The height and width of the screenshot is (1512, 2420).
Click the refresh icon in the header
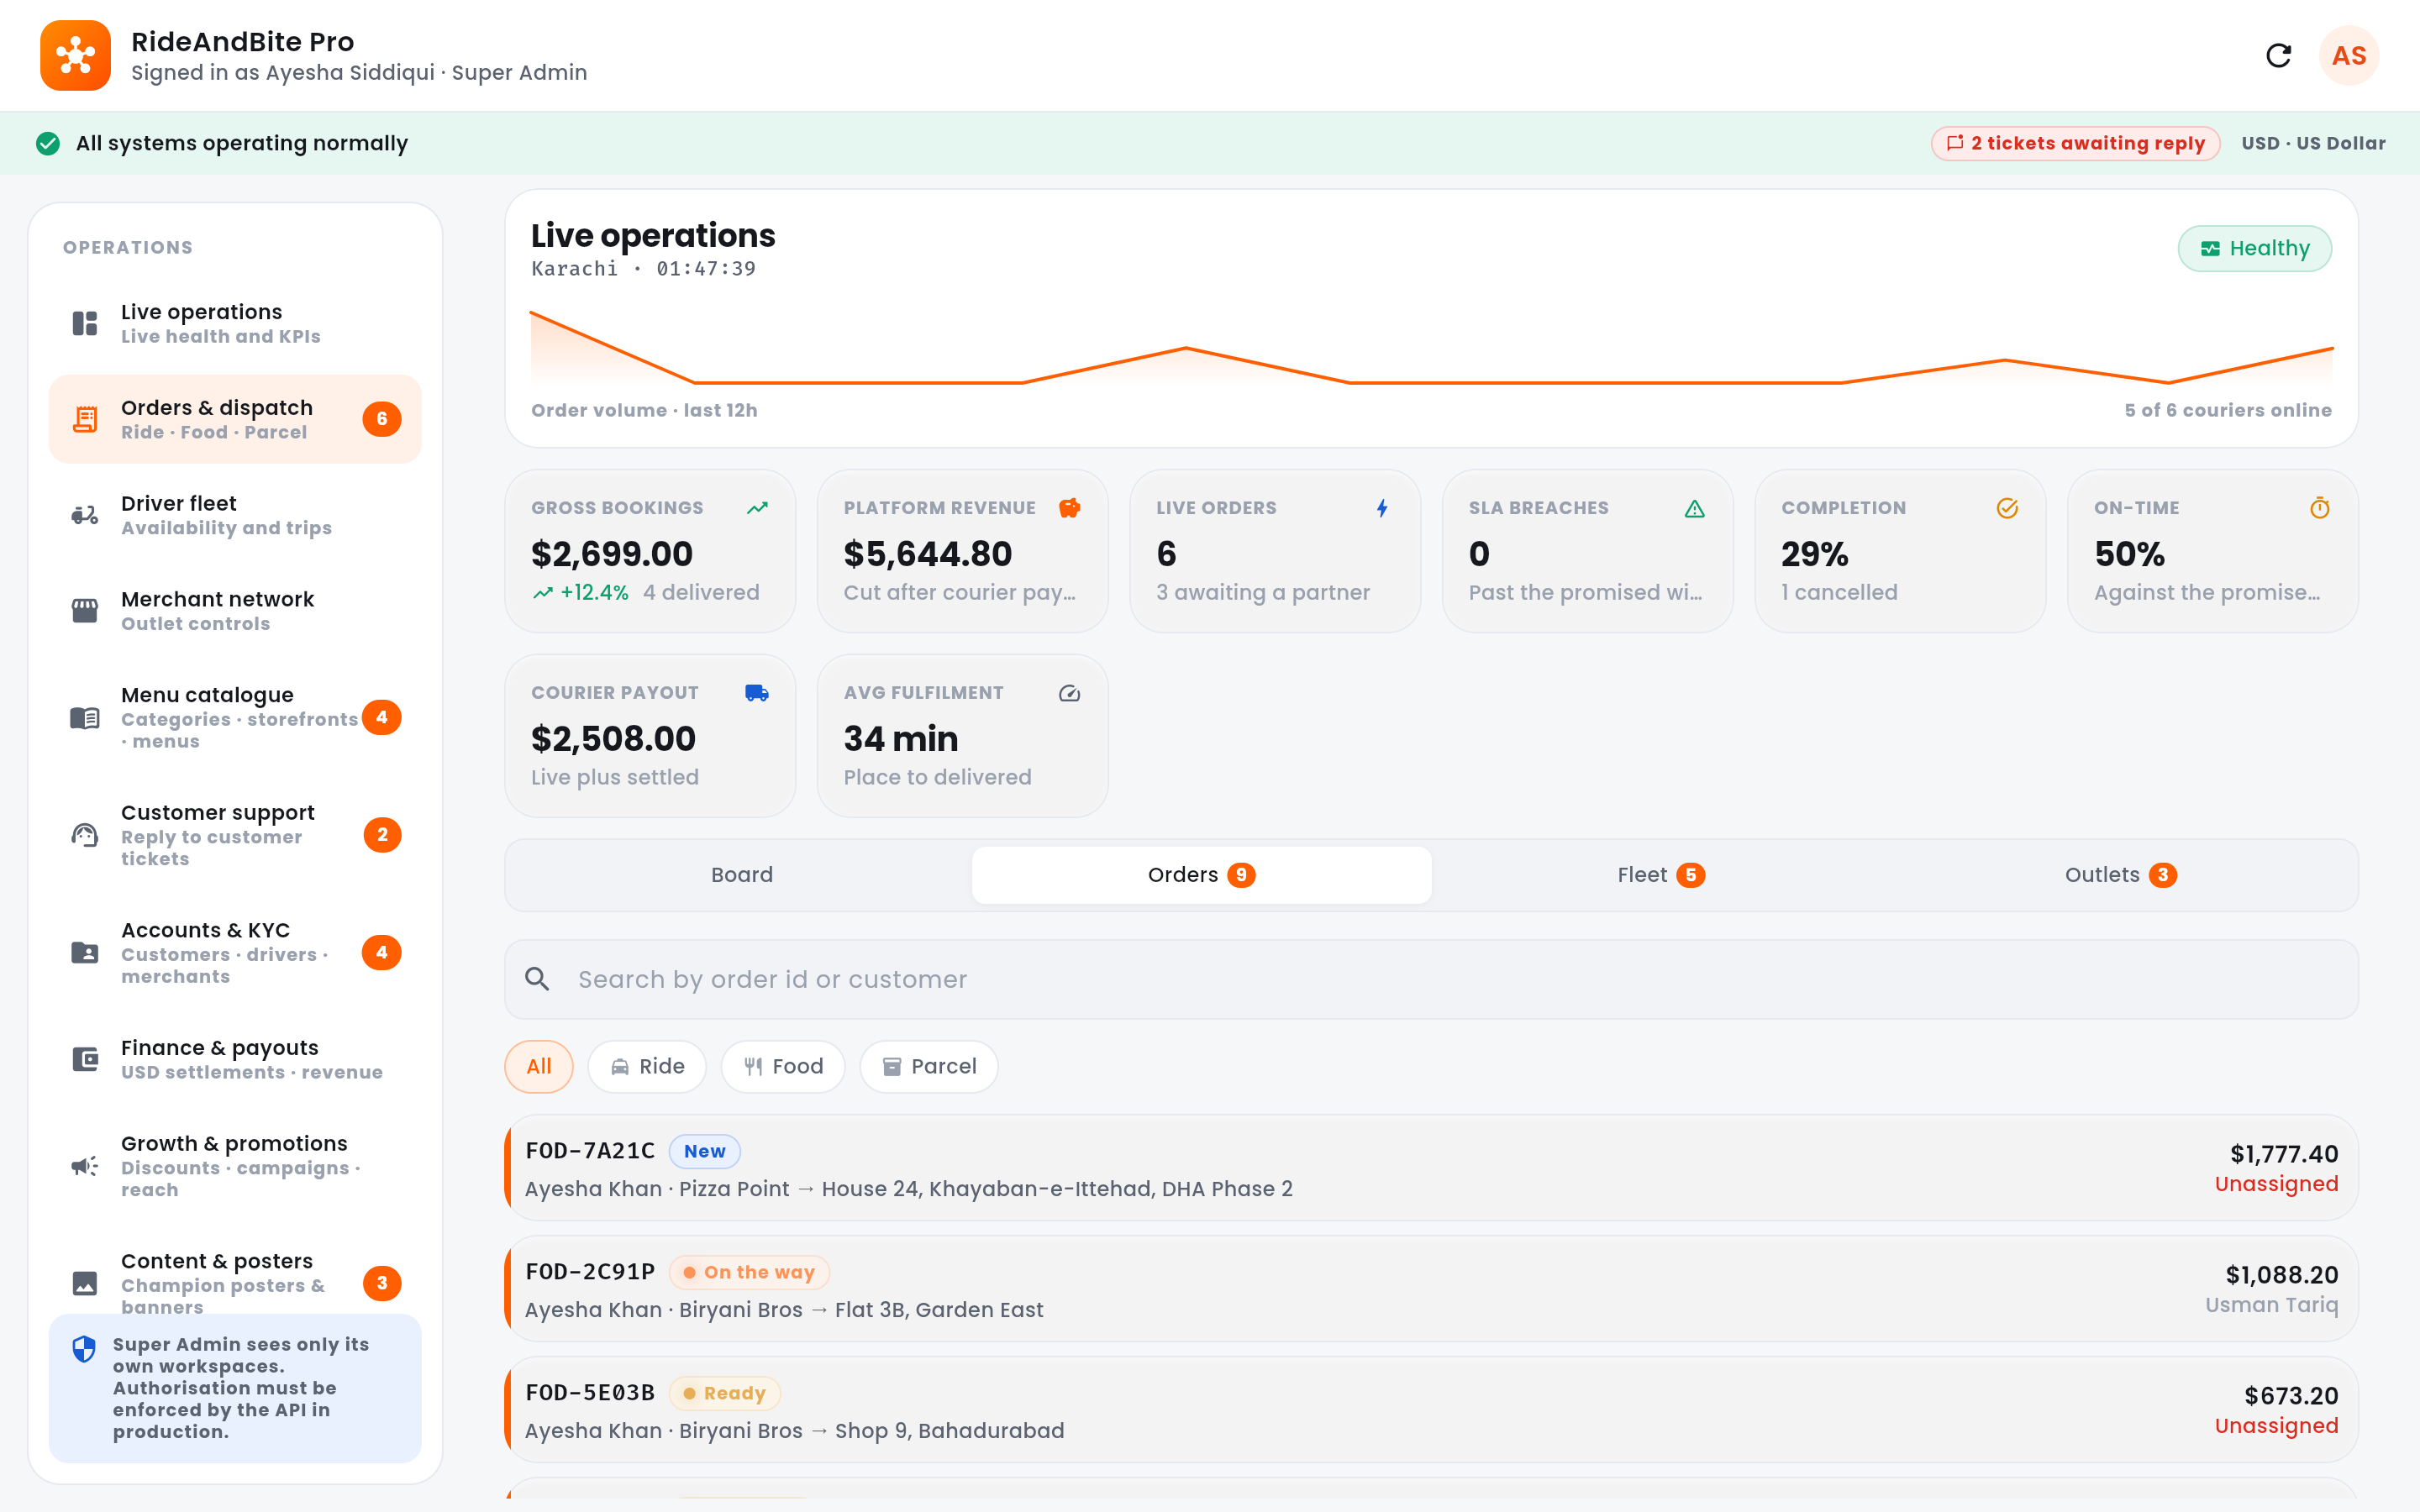click(2278, 56)
